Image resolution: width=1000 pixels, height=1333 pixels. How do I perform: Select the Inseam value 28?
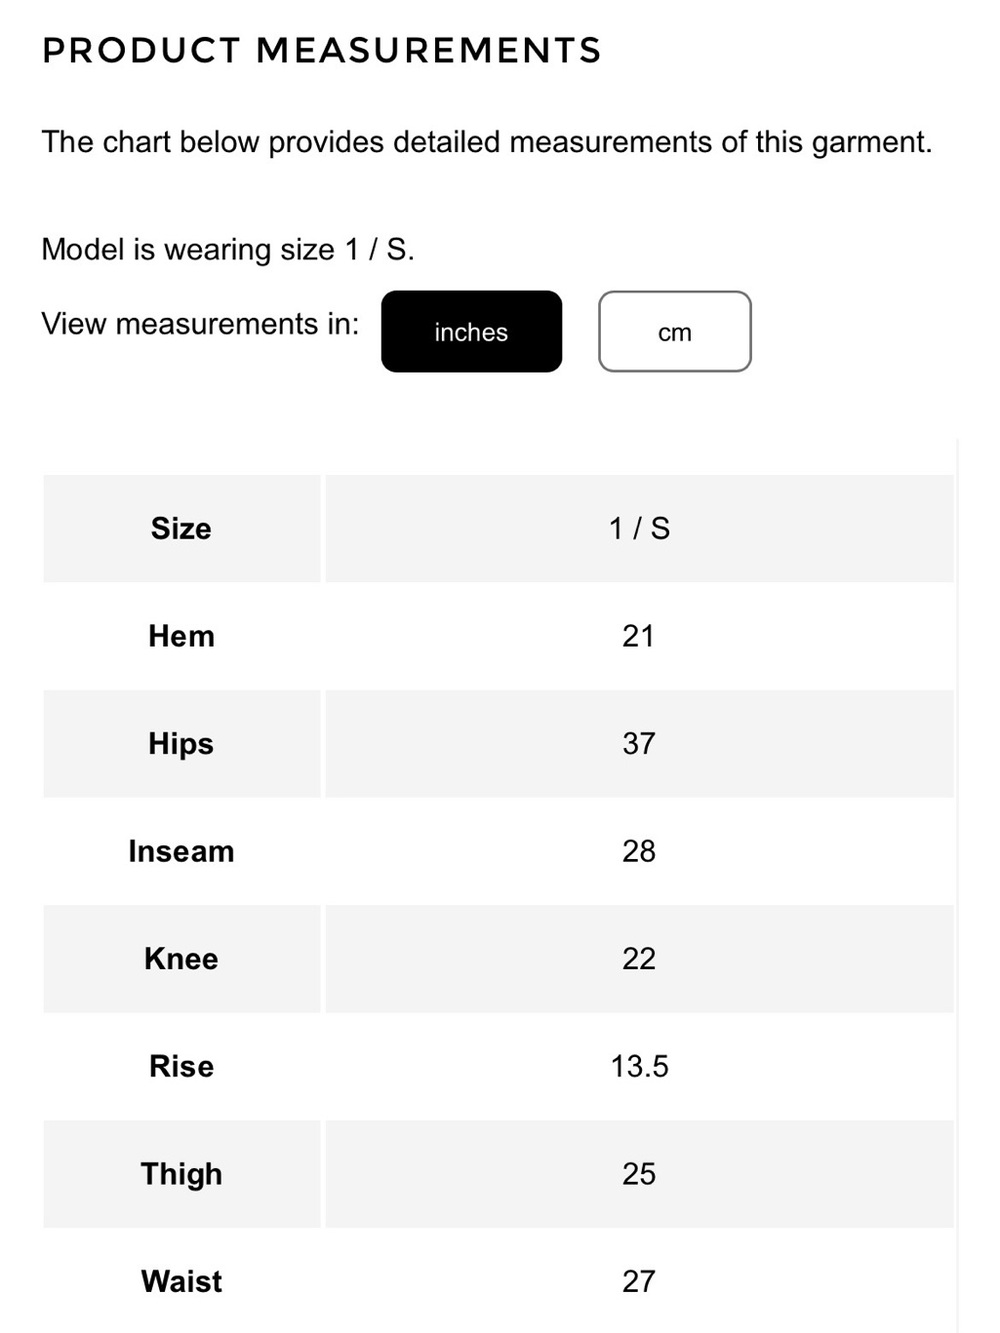pos(639,851)
